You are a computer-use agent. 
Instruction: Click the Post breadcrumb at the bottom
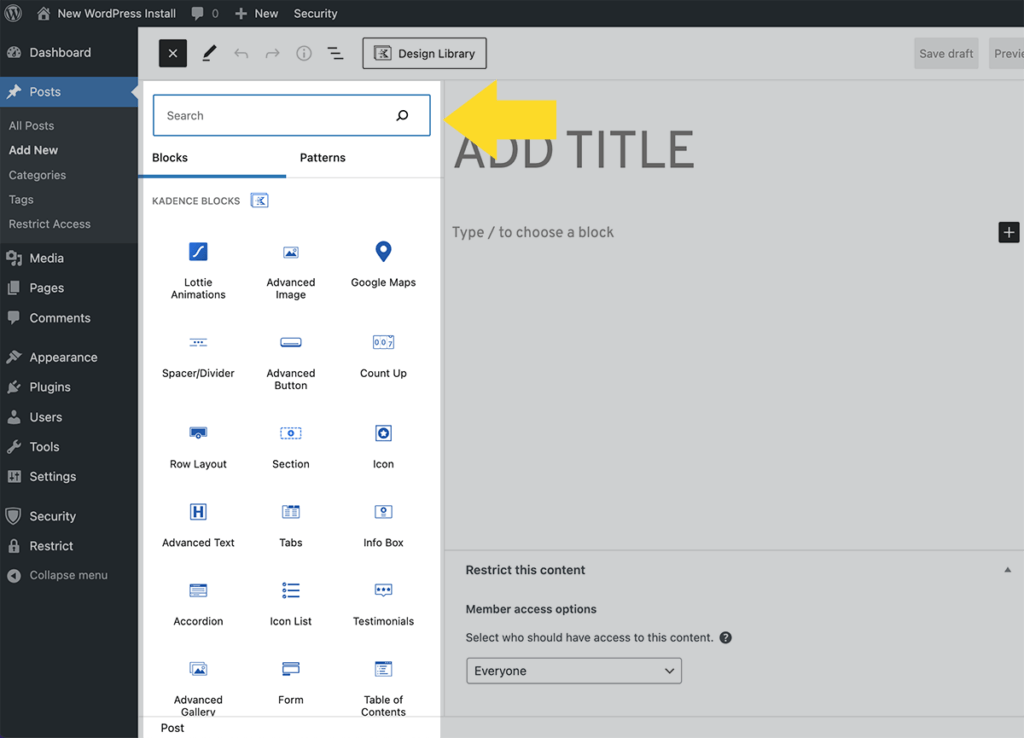pyautogui.click(x=172, y=728)
